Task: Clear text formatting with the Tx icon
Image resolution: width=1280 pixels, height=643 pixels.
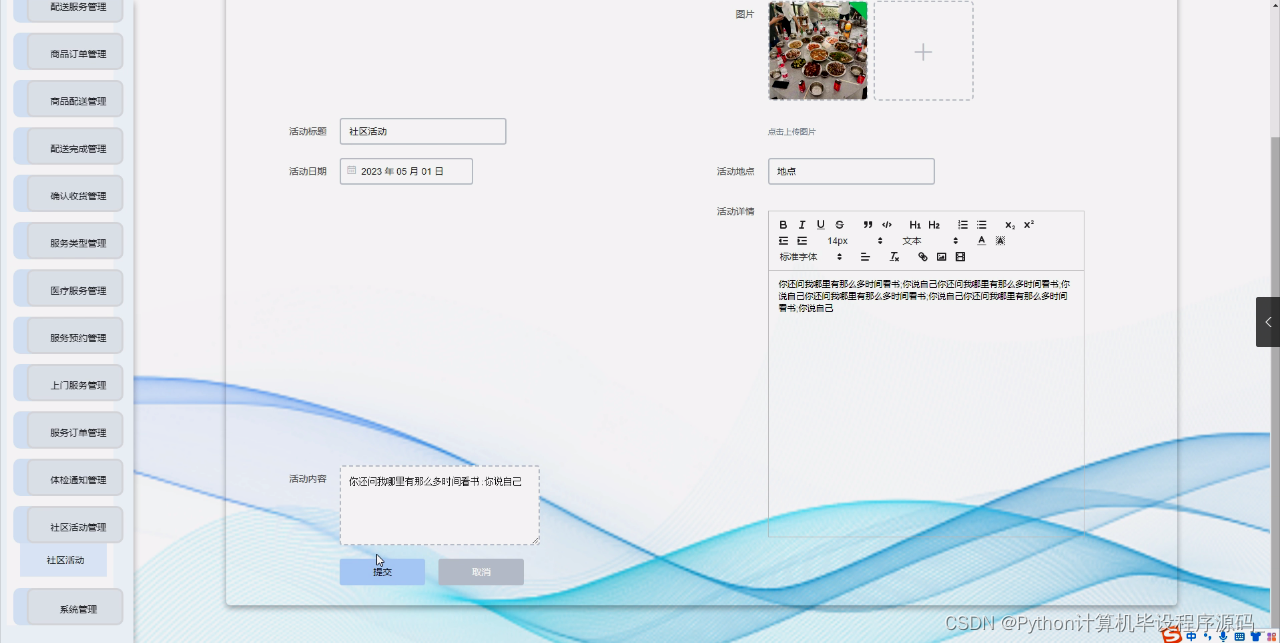Action: point(894,256)
